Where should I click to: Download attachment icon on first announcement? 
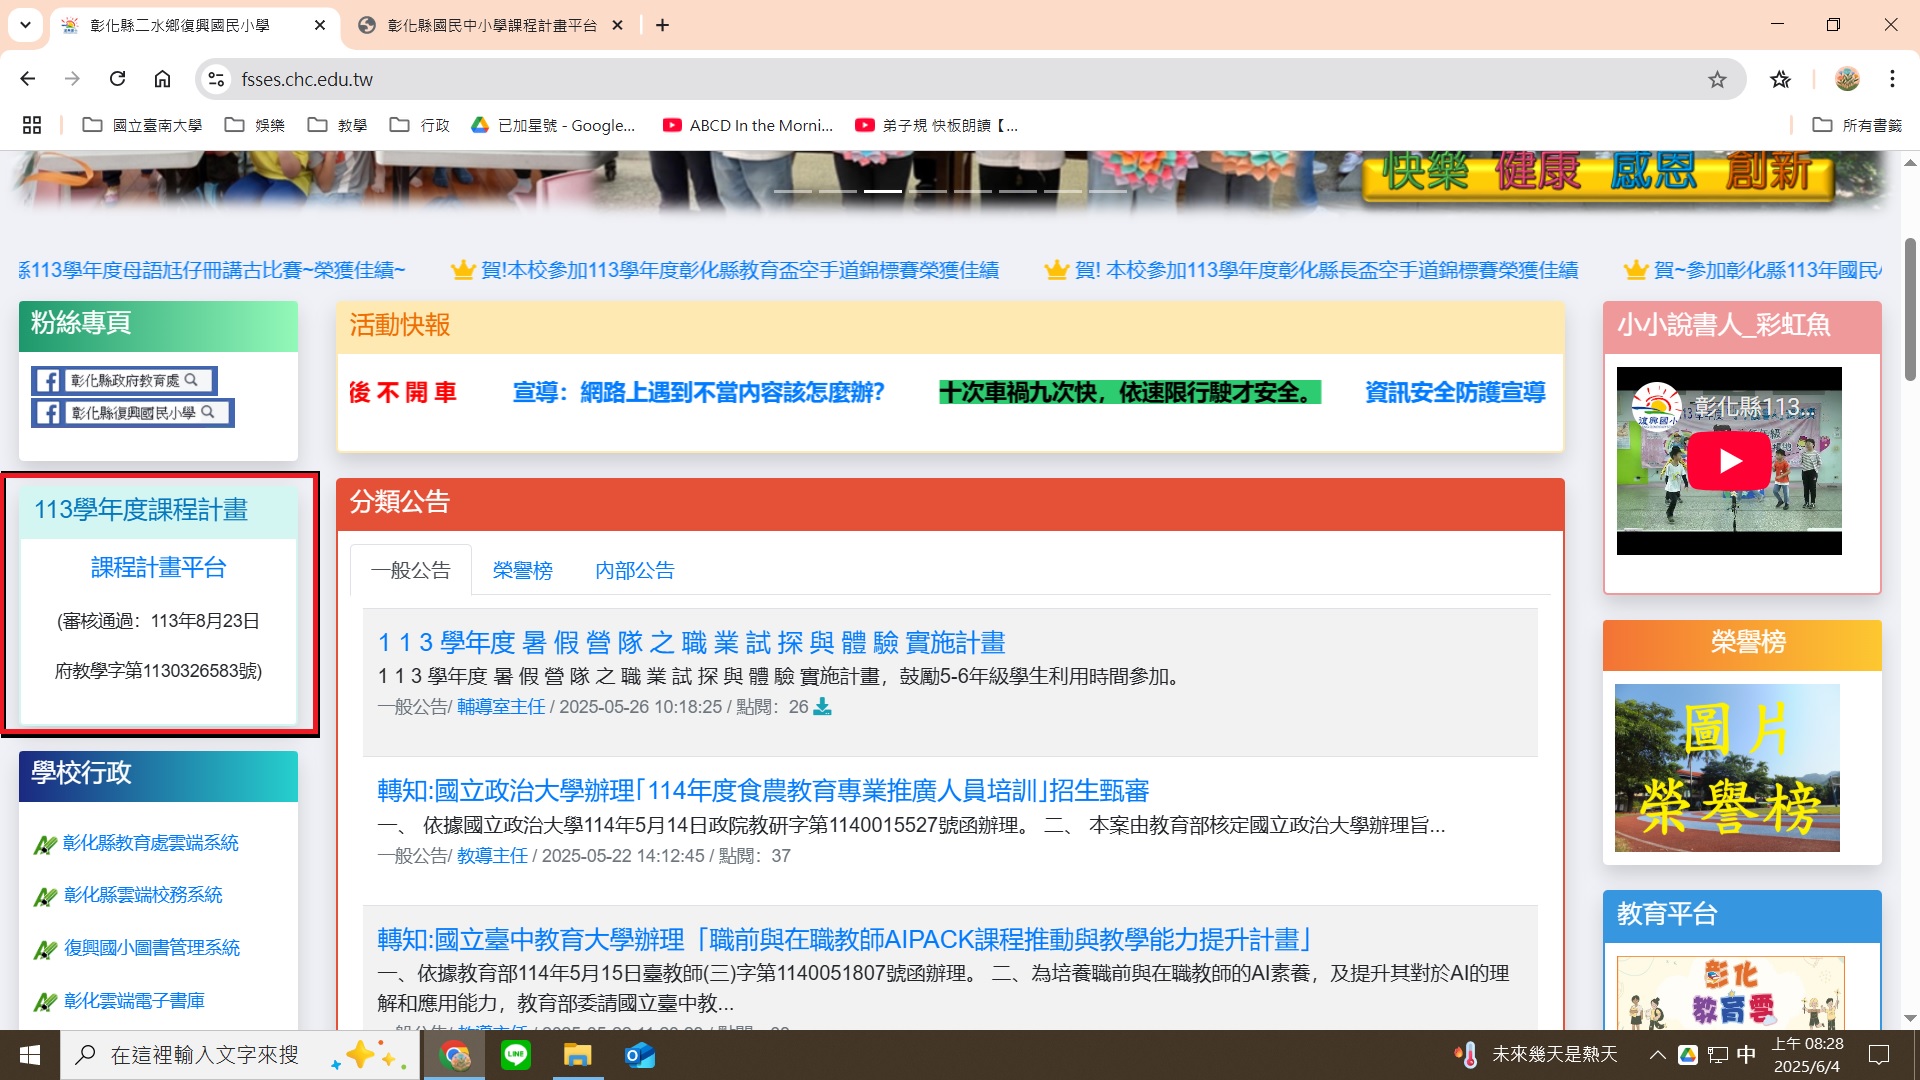(822, 707)
